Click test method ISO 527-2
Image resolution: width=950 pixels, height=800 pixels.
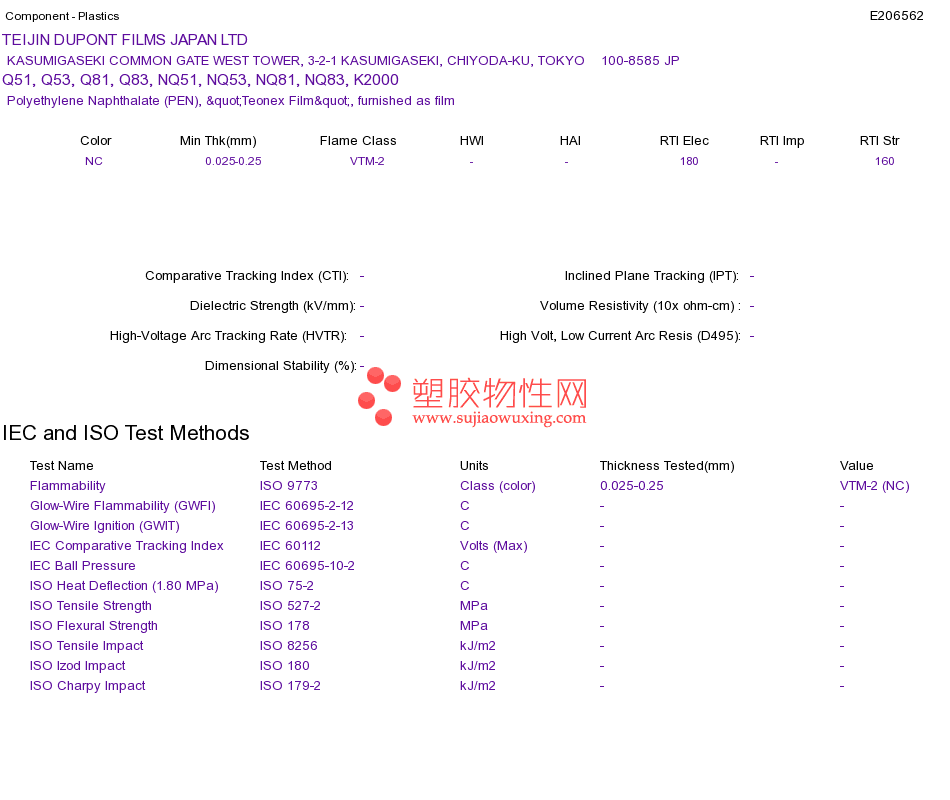point(290,605)
